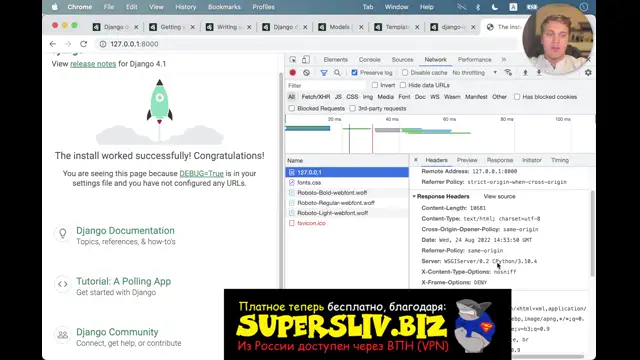Open the Bookmarks menu
The height and width of the screenshot is (360, 640).
click(x=224, y=7)
